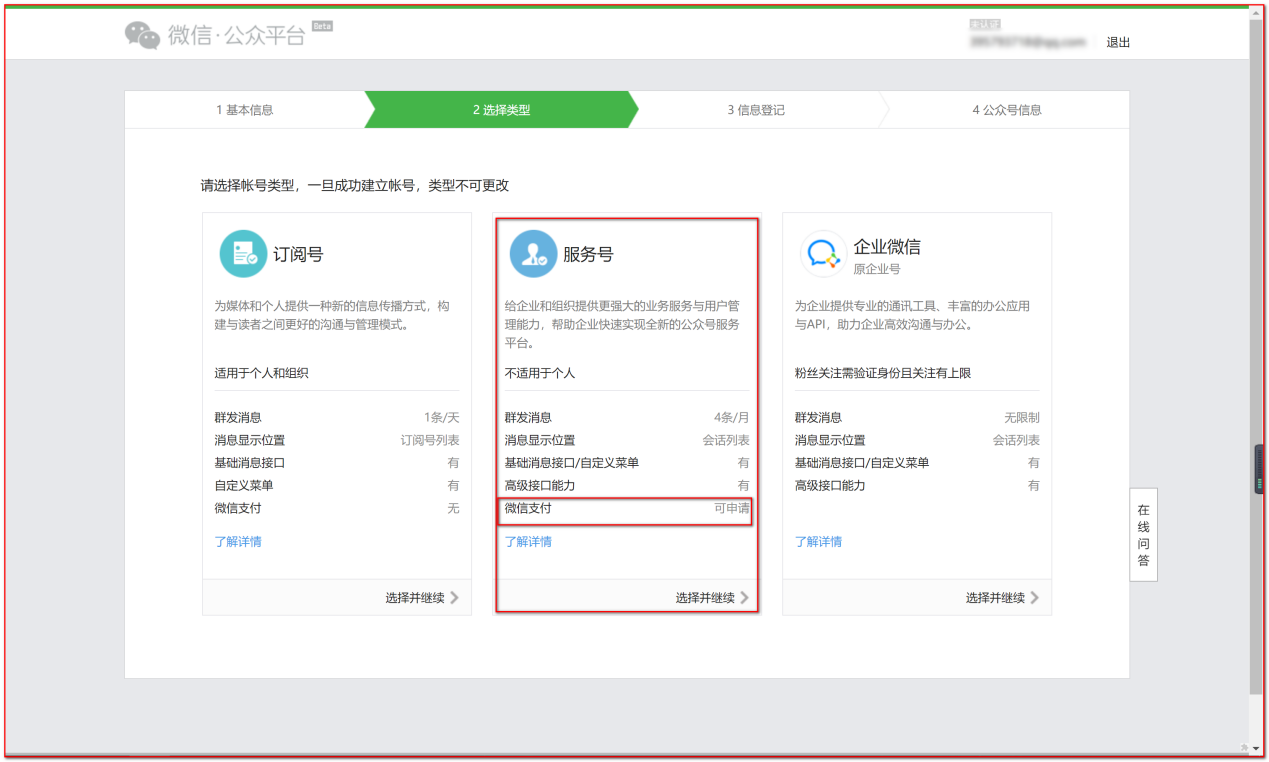Go to step 1 基本信息
The image size is (1269, 762).
244,110
